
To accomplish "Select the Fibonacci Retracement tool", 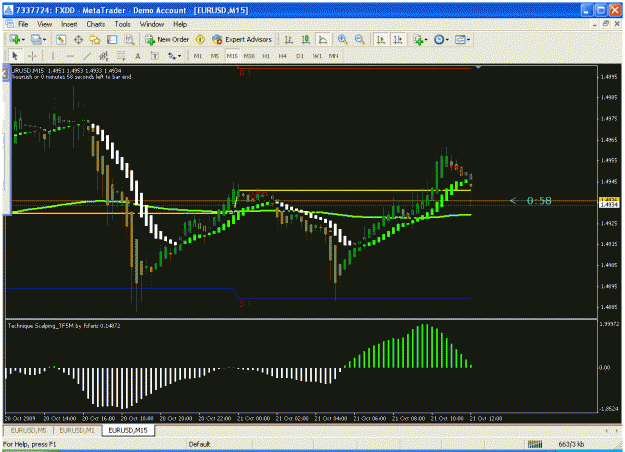I will click(x=121, y=56).
